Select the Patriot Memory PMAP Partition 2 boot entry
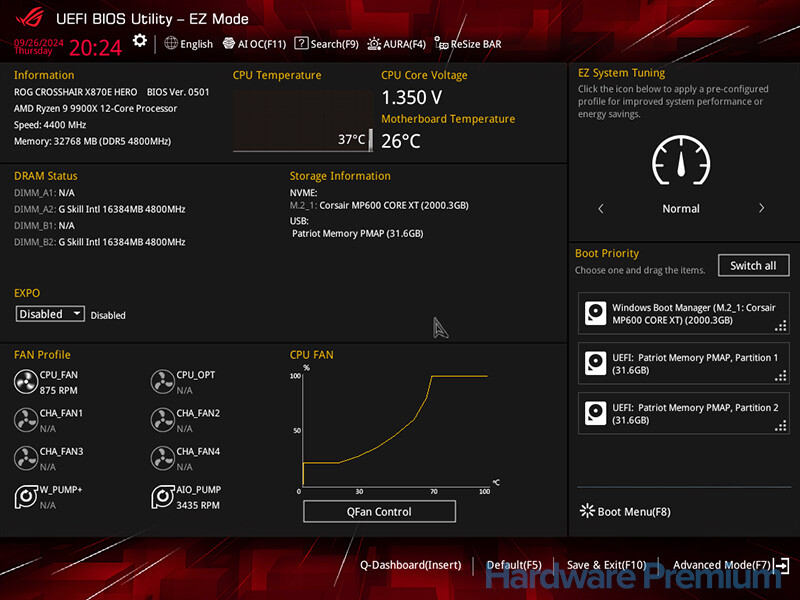Image resolution: width=800 pixels, height=600 pixels. click(x=684, y=414)
